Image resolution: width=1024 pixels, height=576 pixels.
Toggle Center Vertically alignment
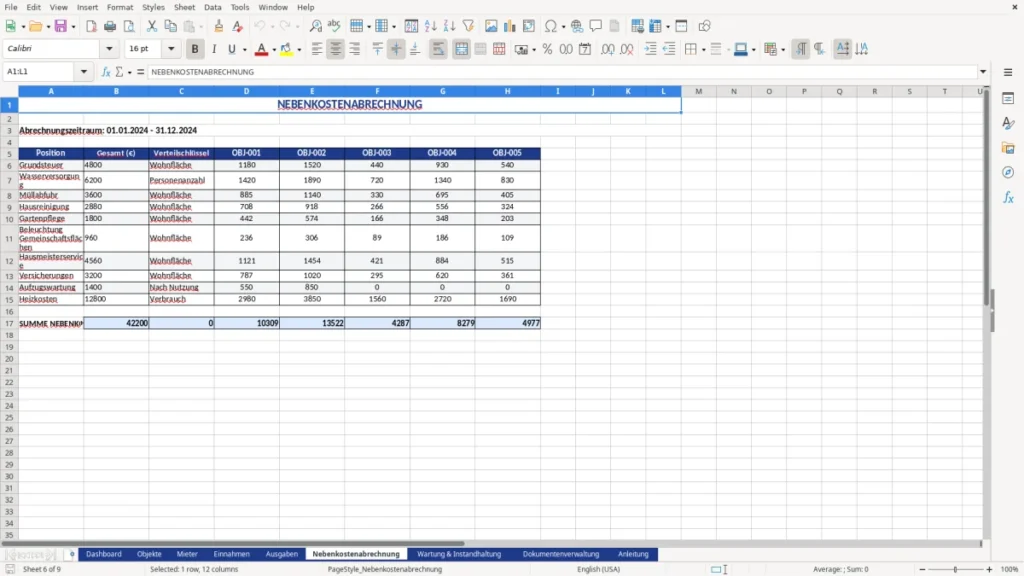[x=396, y=49]
